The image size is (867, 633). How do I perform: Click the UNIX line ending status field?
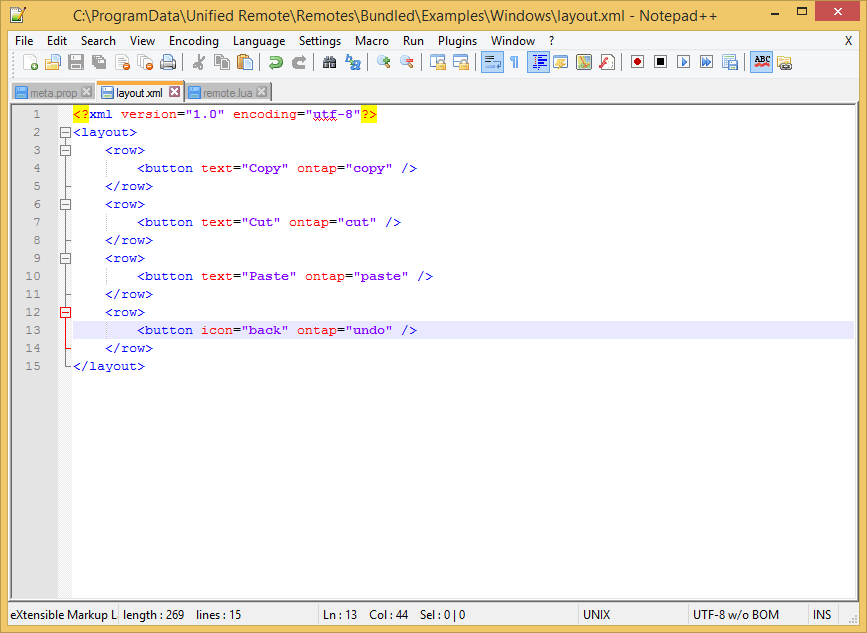coord(633,615)
